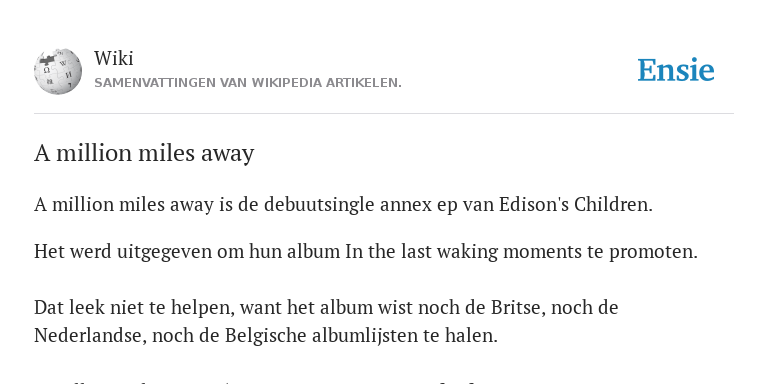Click the Wikipedia globe logo
The width and height of the screenshot is (768, 384).
coord(58,71)
